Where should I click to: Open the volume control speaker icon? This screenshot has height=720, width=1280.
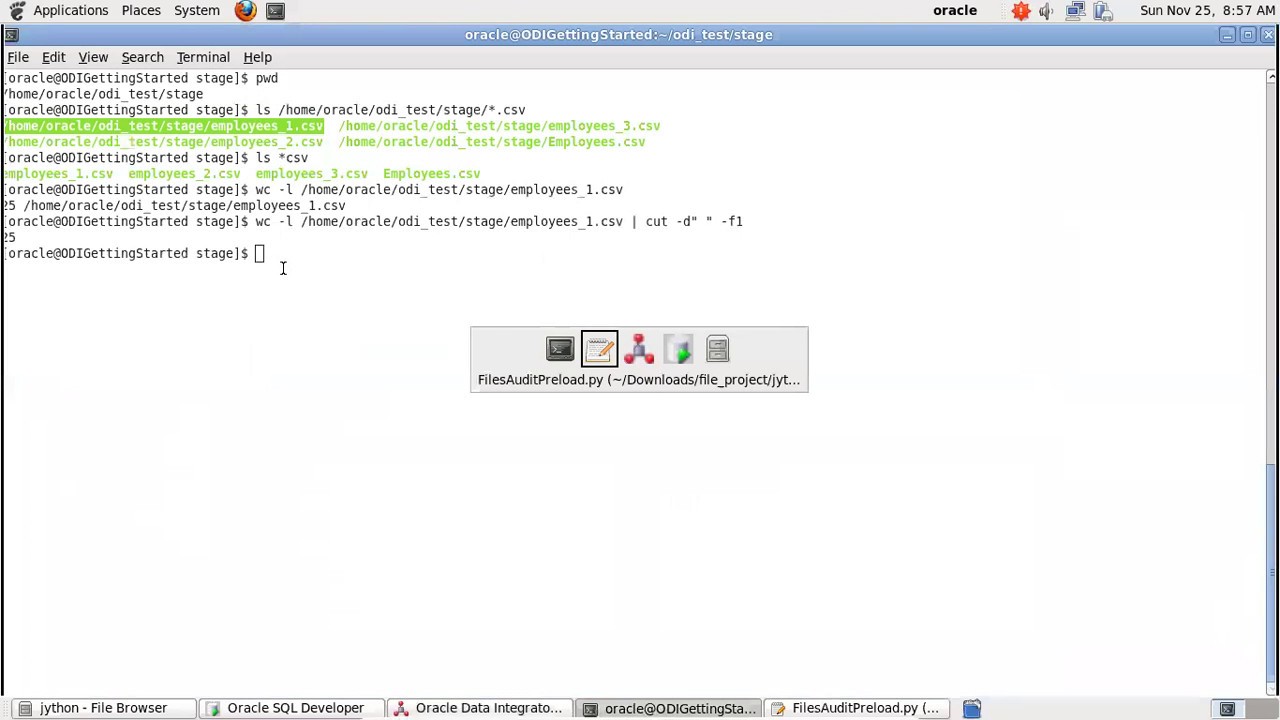coord(1046,11)
